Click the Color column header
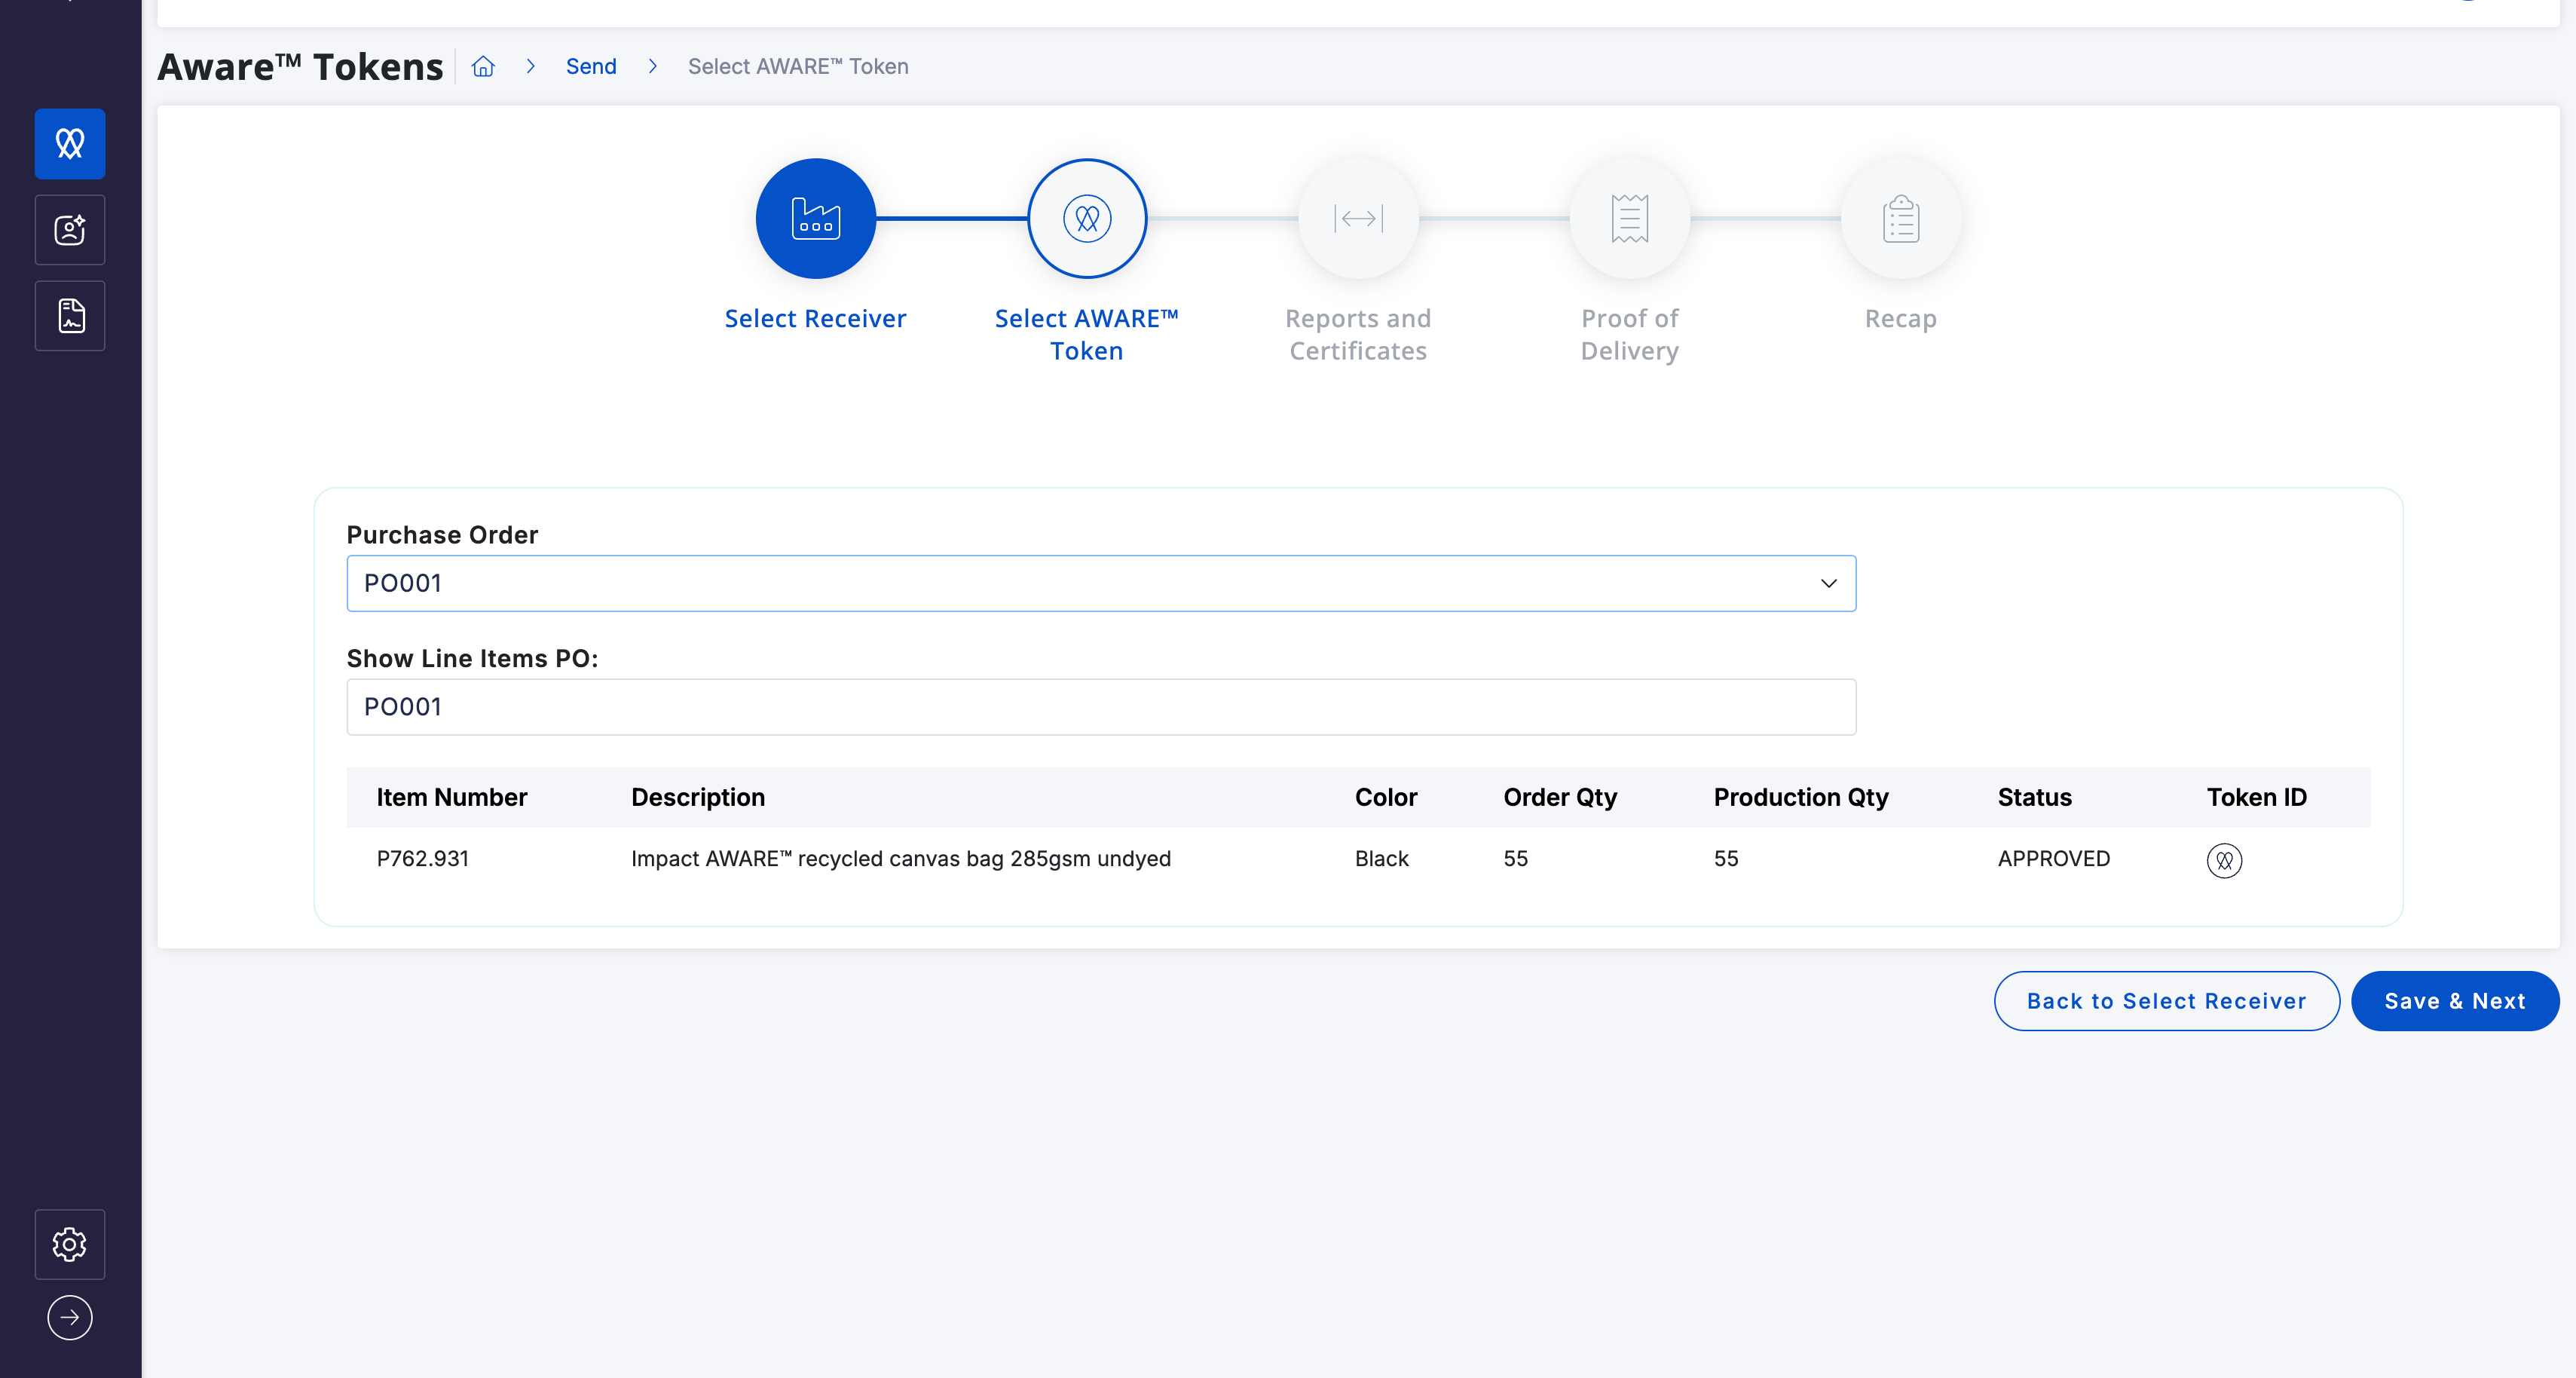2576x1378 pixels. click(x=1386, y=797)
